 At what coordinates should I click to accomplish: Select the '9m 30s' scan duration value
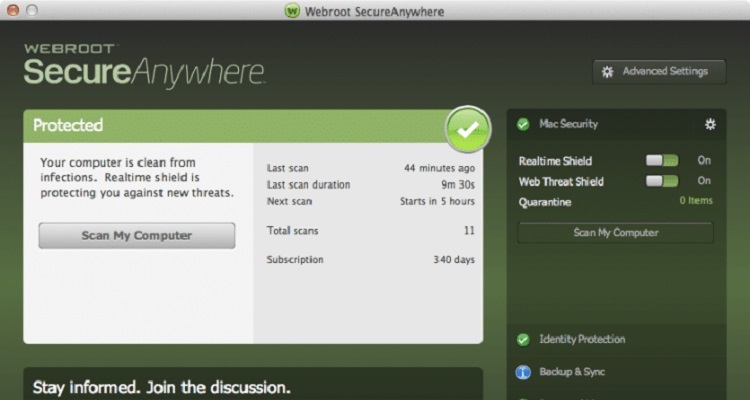(458, 185)
